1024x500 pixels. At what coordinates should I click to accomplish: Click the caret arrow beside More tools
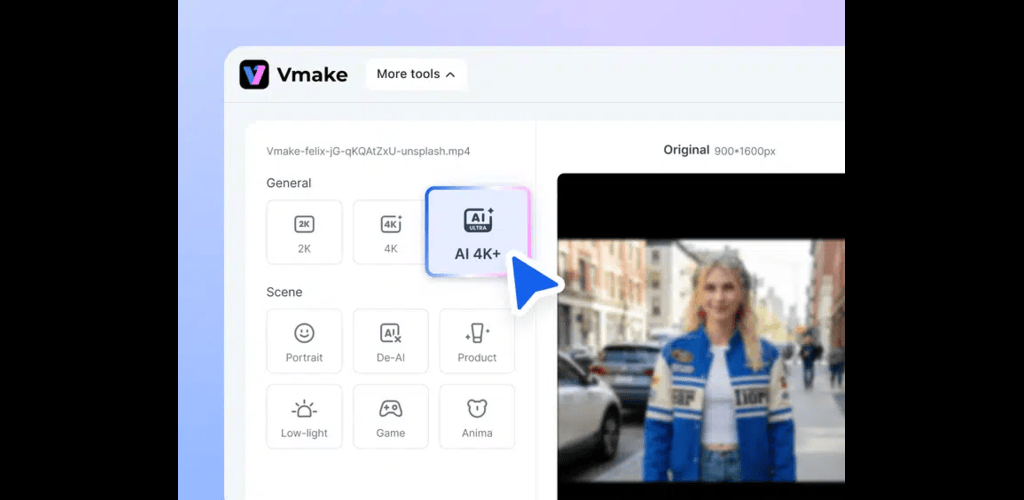click(x=450, y=75)
